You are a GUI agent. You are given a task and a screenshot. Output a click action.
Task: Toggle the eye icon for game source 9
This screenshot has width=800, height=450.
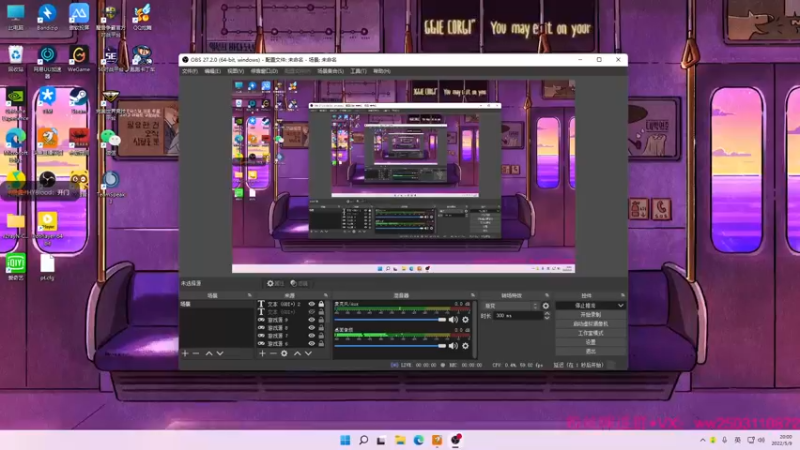(312, 320)
